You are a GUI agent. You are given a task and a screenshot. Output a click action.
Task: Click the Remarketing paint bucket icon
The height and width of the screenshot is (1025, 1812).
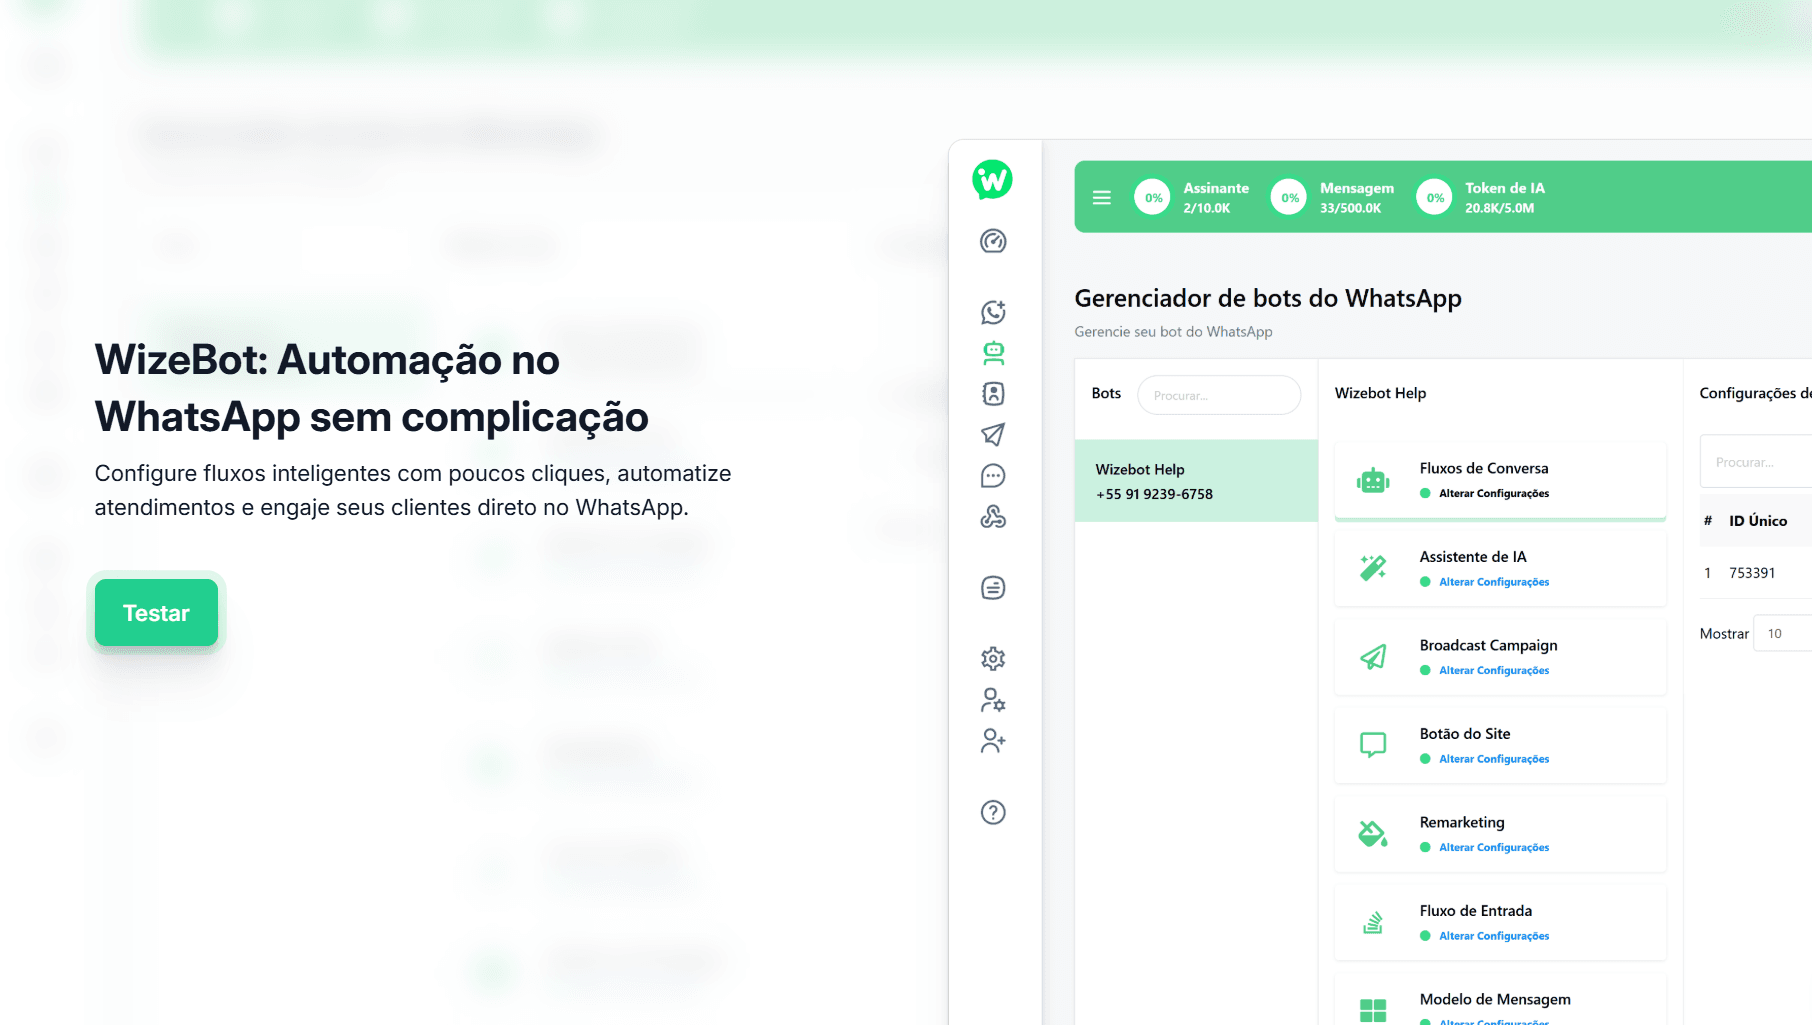[1373, 834]
